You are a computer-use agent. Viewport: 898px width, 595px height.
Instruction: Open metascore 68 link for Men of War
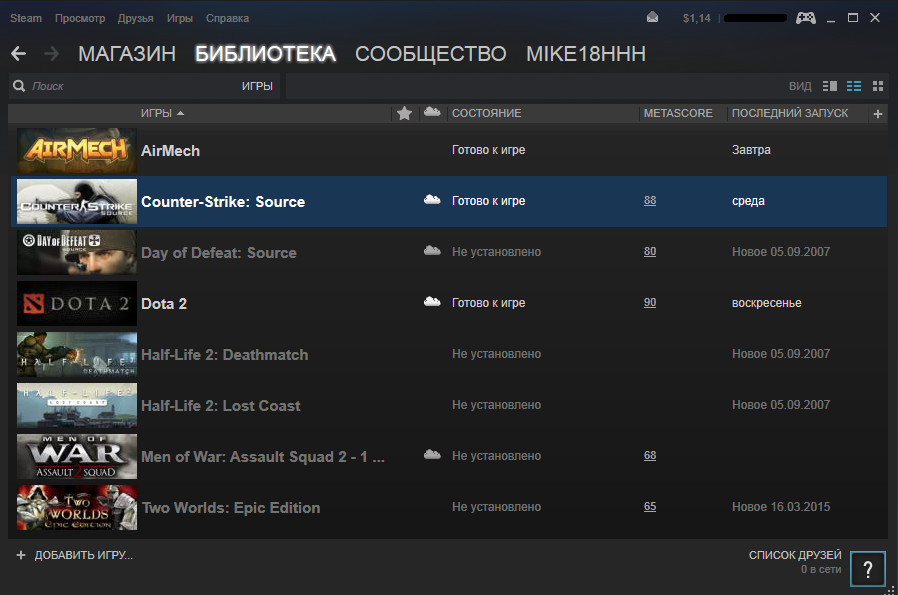click(x=650, y=455)
